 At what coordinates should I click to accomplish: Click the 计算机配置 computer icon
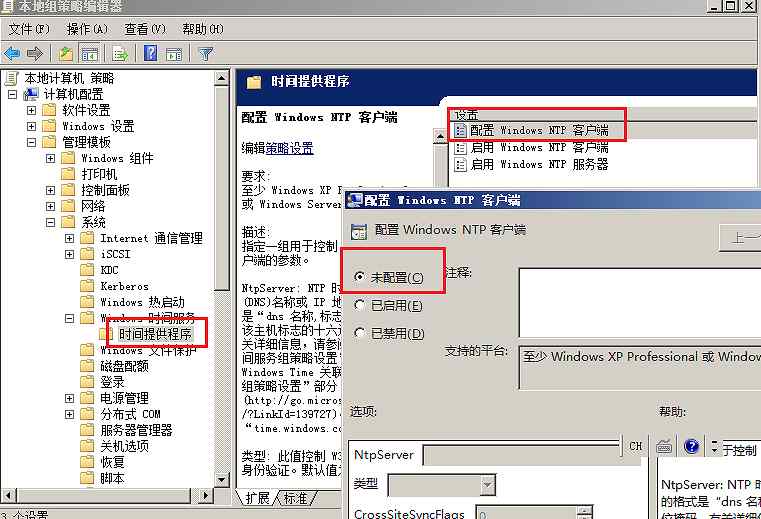pyautogui.click(x=32, y=94)
